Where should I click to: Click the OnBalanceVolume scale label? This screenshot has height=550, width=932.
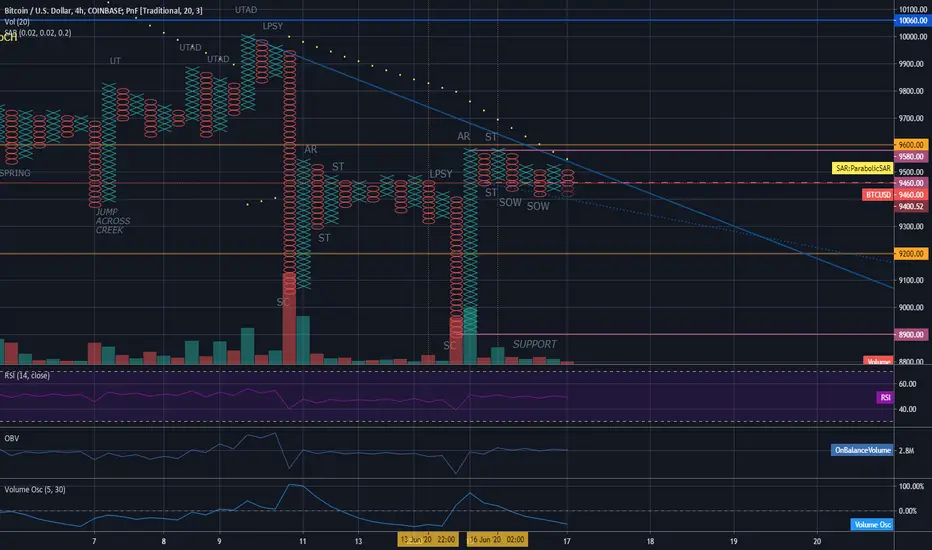coord(862,450)
